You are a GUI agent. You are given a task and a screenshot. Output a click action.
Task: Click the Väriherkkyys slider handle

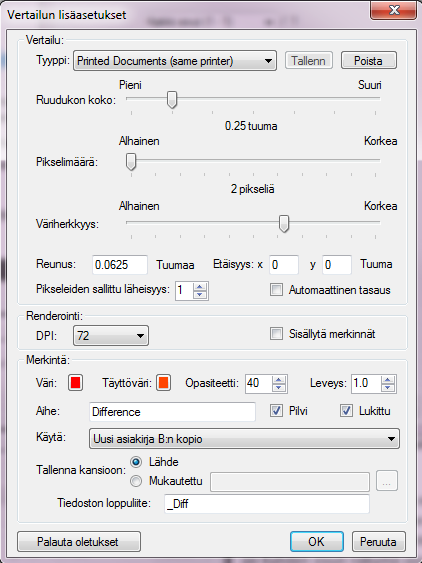284,224
